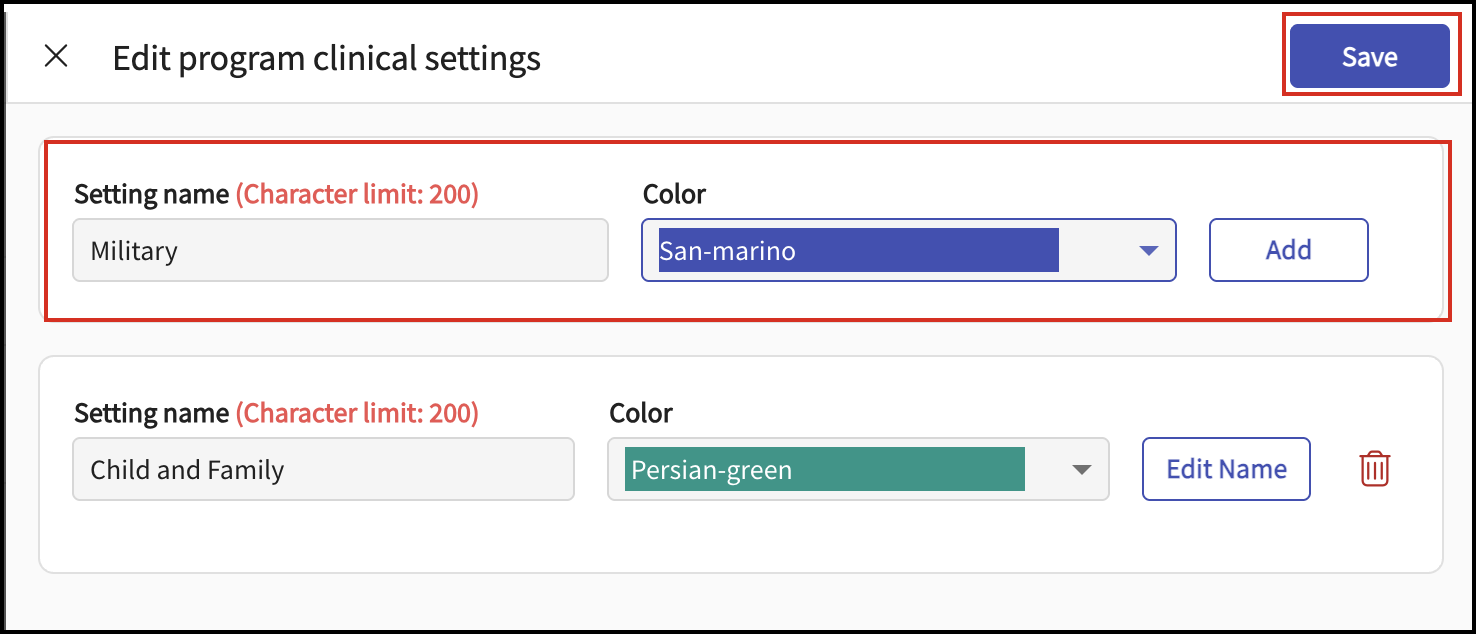
Task: Focus the Military setting name field
Action: coord(340,250)
